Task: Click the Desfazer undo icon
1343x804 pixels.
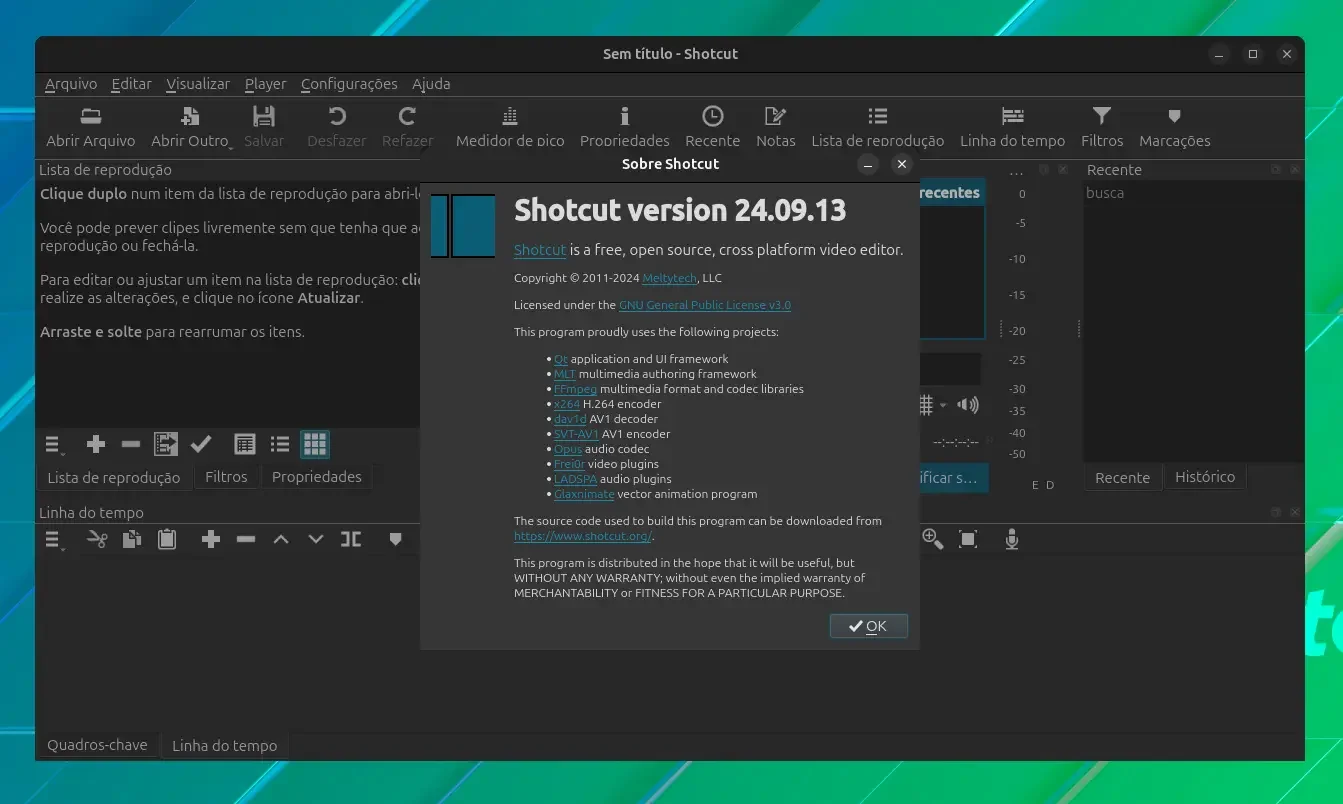Action: click(x=337, y=116)
